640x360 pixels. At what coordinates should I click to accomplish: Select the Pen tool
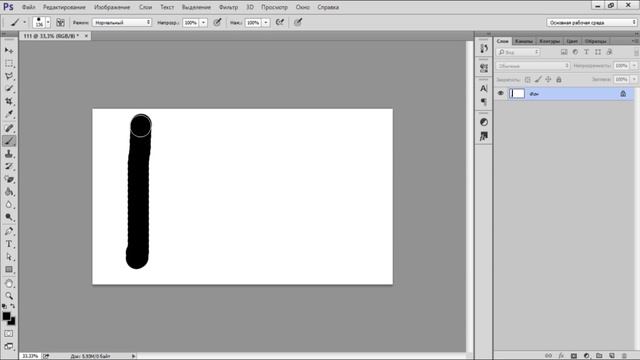(9, 231)
